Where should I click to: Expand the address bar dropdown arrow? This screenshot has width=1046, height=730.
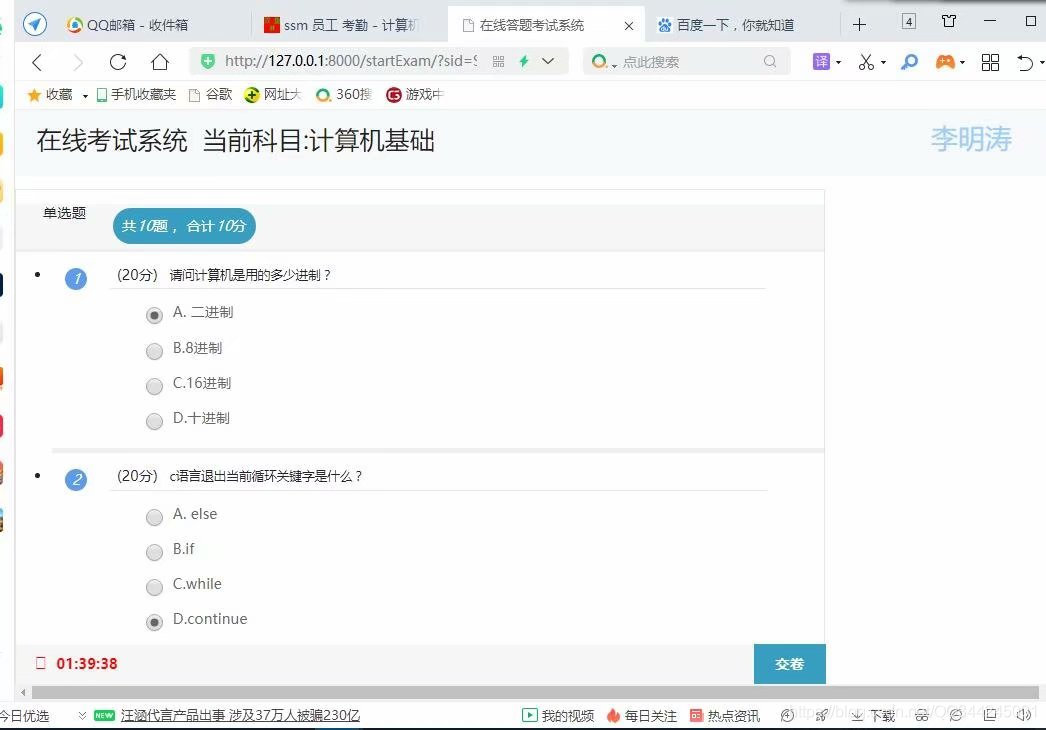point(548,61)
